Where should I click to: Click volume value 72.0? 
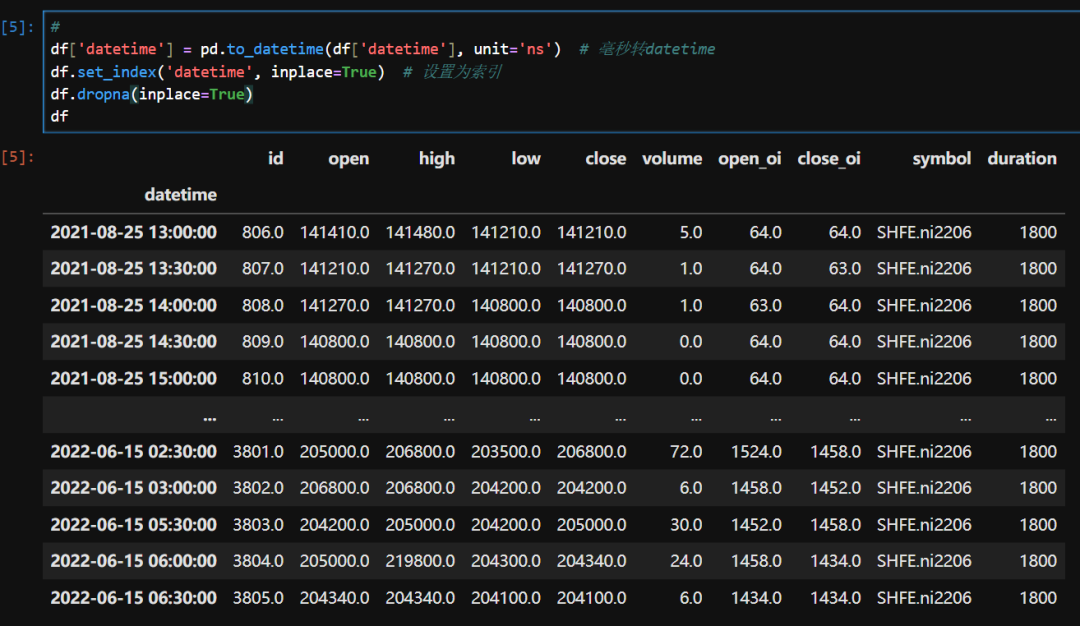point(686,452)
